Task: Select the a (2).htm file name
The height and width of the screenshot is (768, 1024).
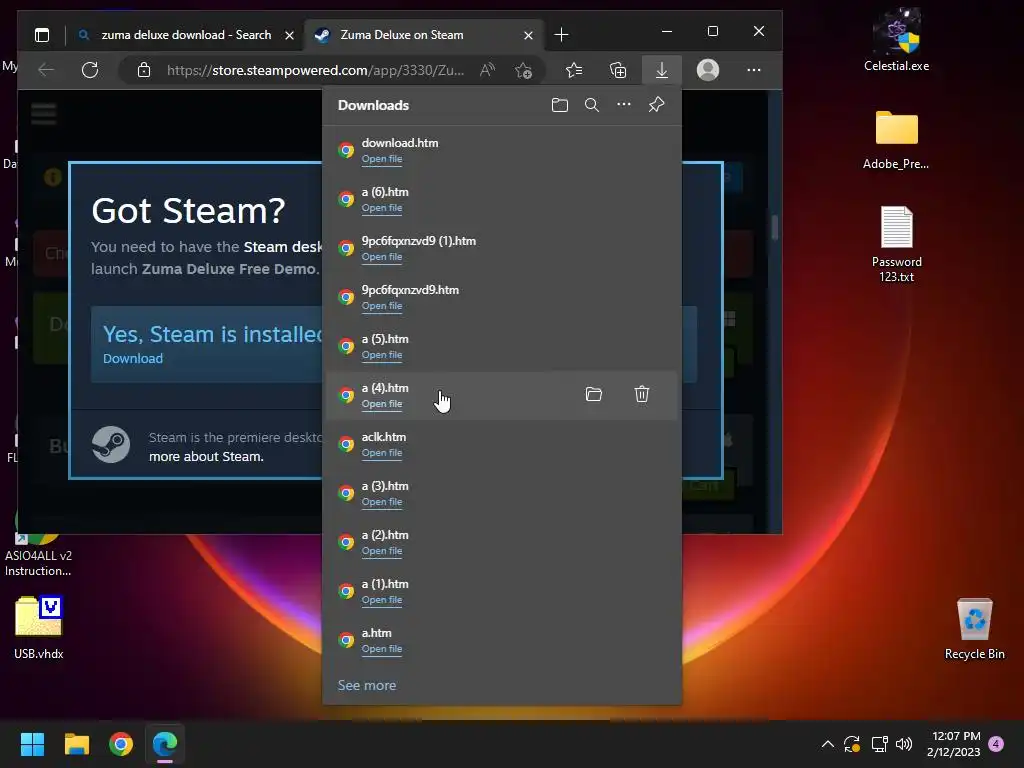Action: coord(385,534)
